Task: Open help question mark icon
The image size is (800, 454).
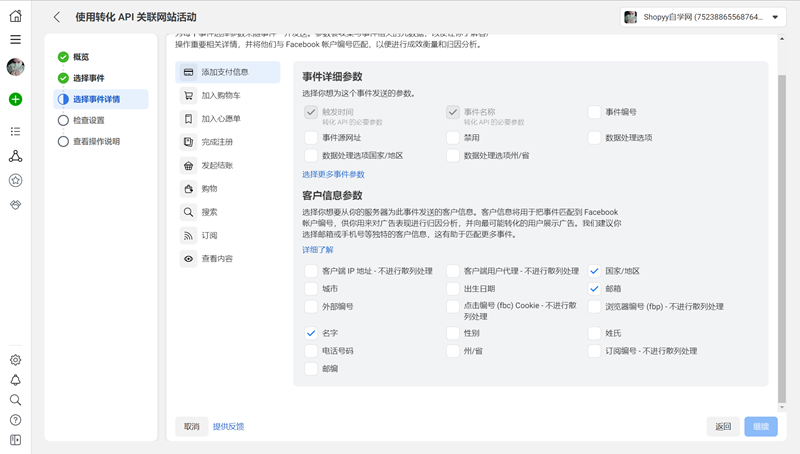Action: [x=15, y=420]
